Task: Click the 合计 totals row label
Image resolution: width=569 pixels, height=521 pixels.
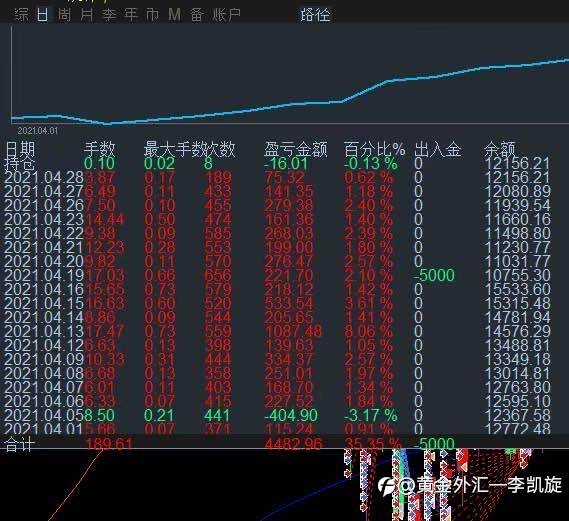Action: [x=20, y=444]
